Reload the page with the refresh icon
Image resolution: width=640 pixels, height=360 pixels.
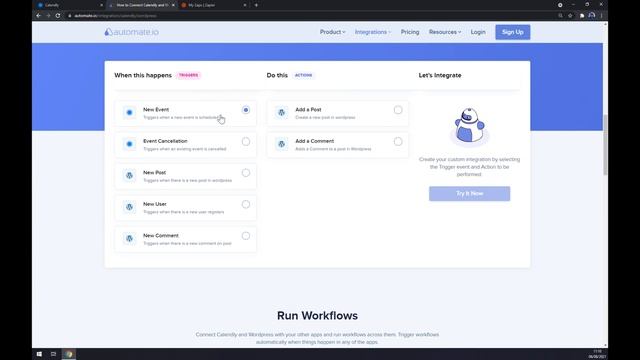[58, 16]
